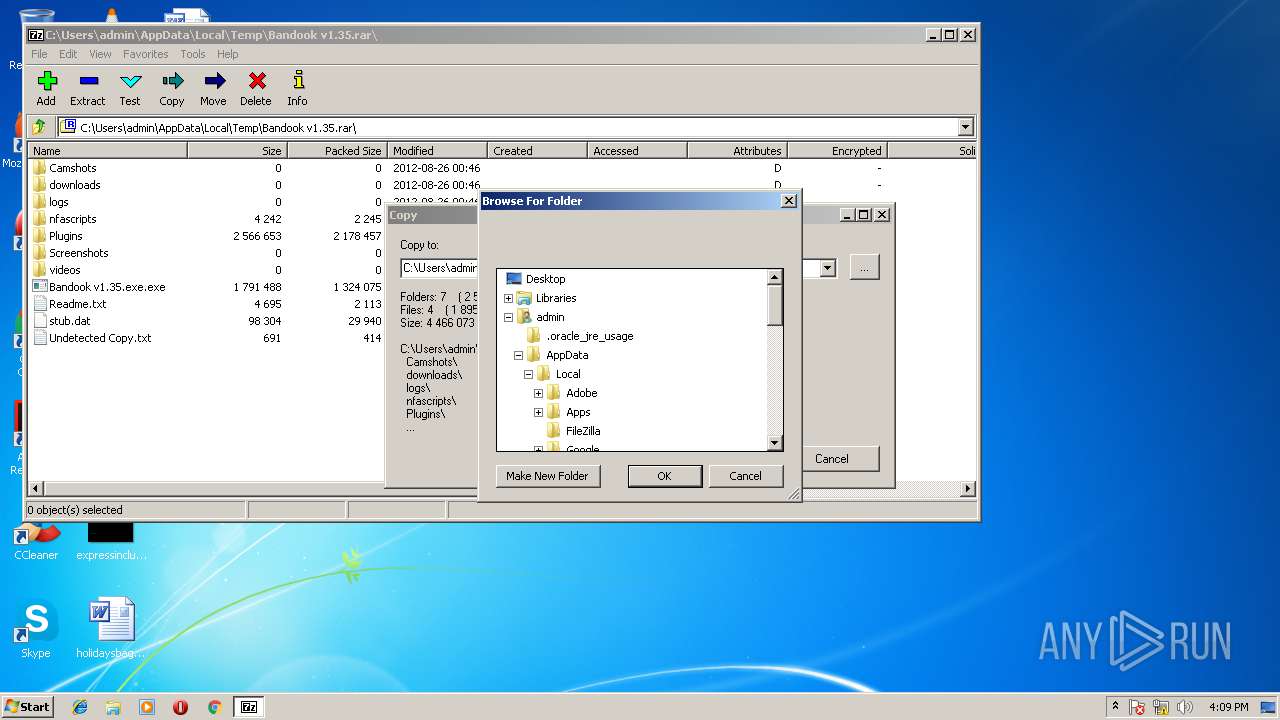Screen dimensions: 1280x720
Task: Open the Copy to path dropdown
Action: click(x=827, y=268)
